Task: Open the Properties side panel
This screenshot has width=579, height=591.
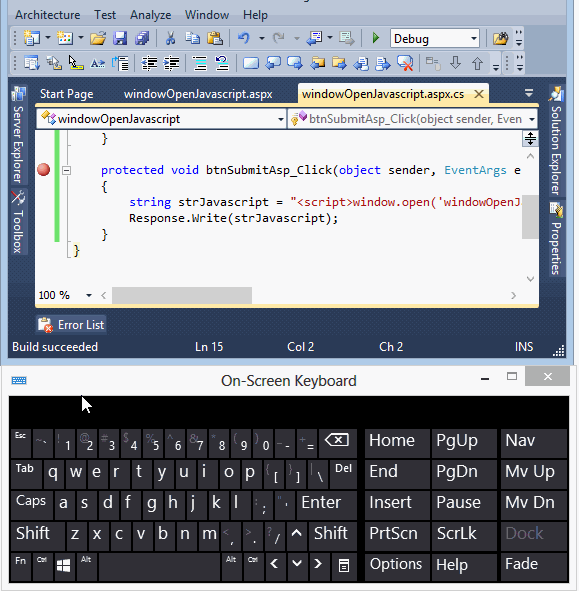Action: 556,239
